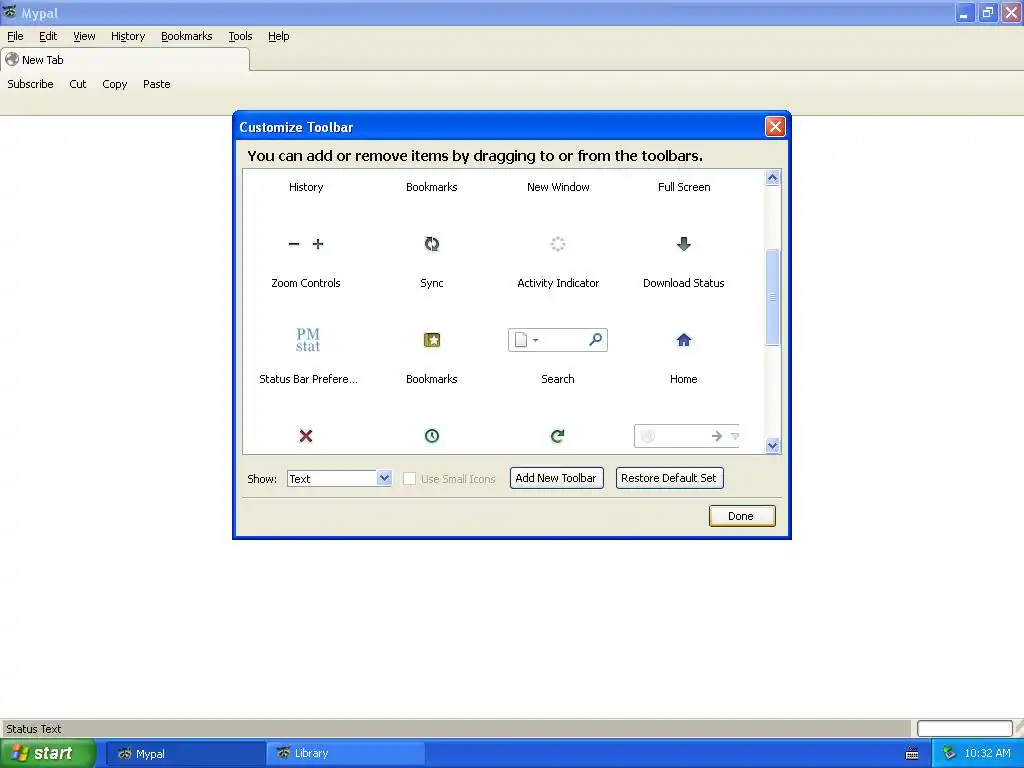Image resolution: width=1024 pixels, height=768 pixels.
Task: Select the New Tab tab
Action: click(x=125, y=59)
